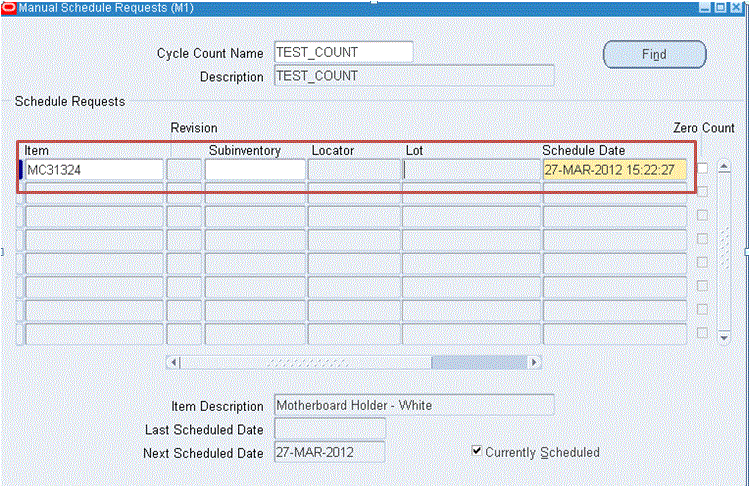Minimize the Manual Schedule Requests window
Image resolution: width=750 pixels, height=487 pixels.
click(705, 8)
